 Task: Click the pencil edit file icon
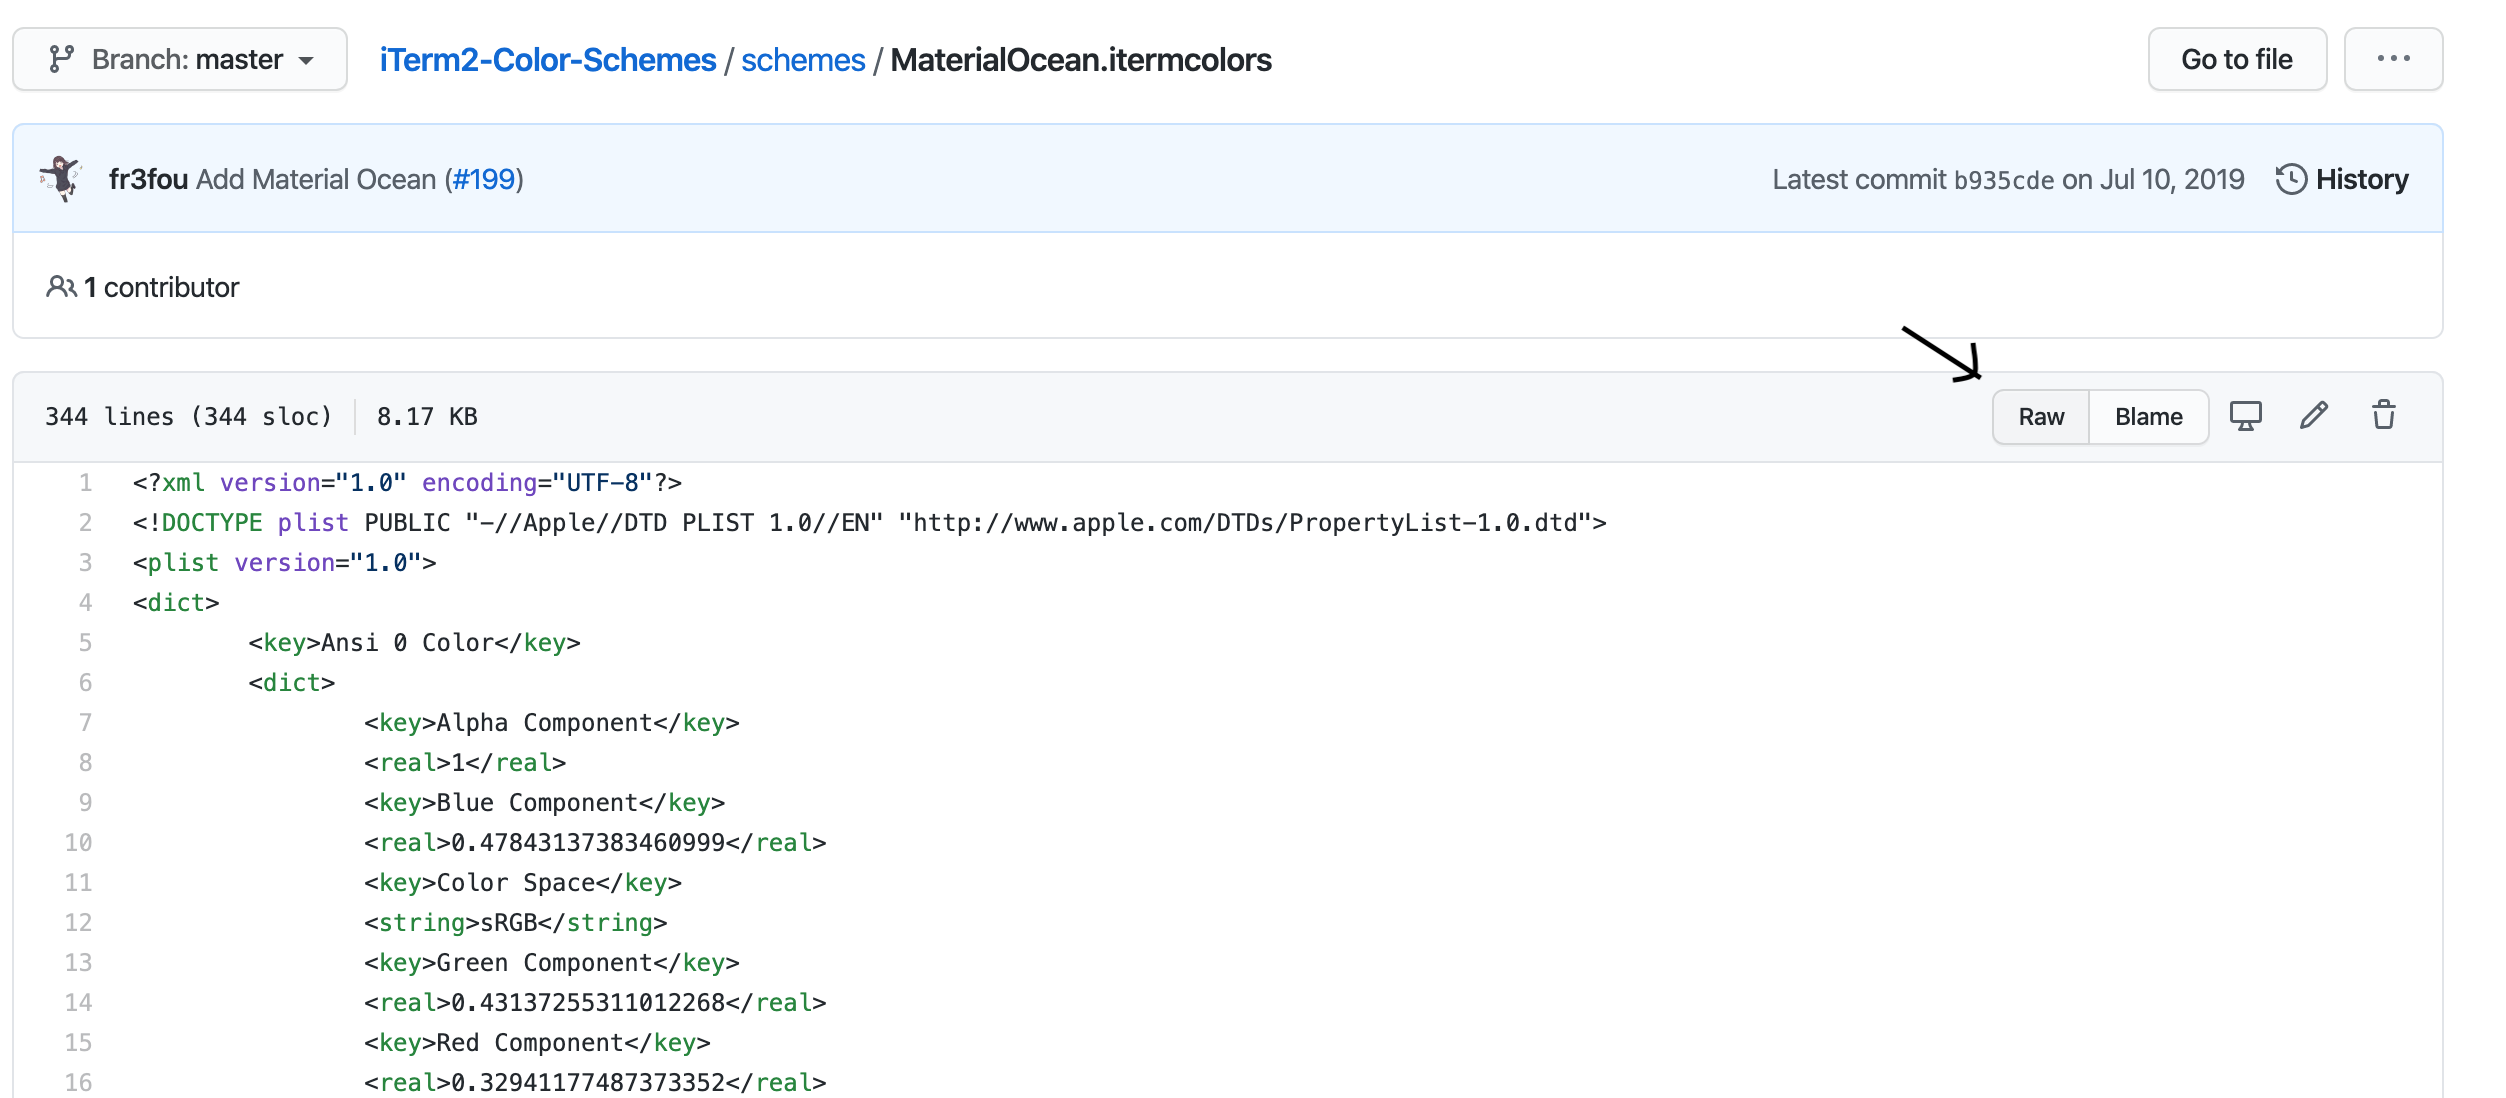coord(2314,416)
